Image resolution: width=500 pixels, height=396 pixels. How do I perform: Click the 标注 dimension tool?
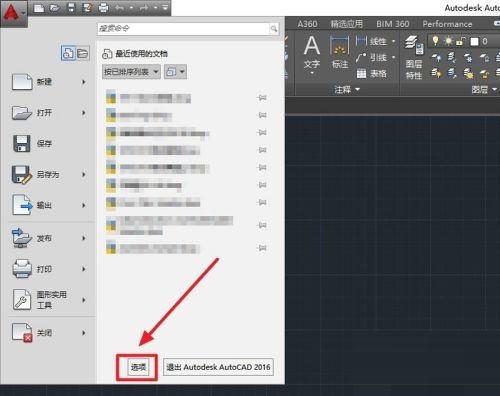pos(340,53)
